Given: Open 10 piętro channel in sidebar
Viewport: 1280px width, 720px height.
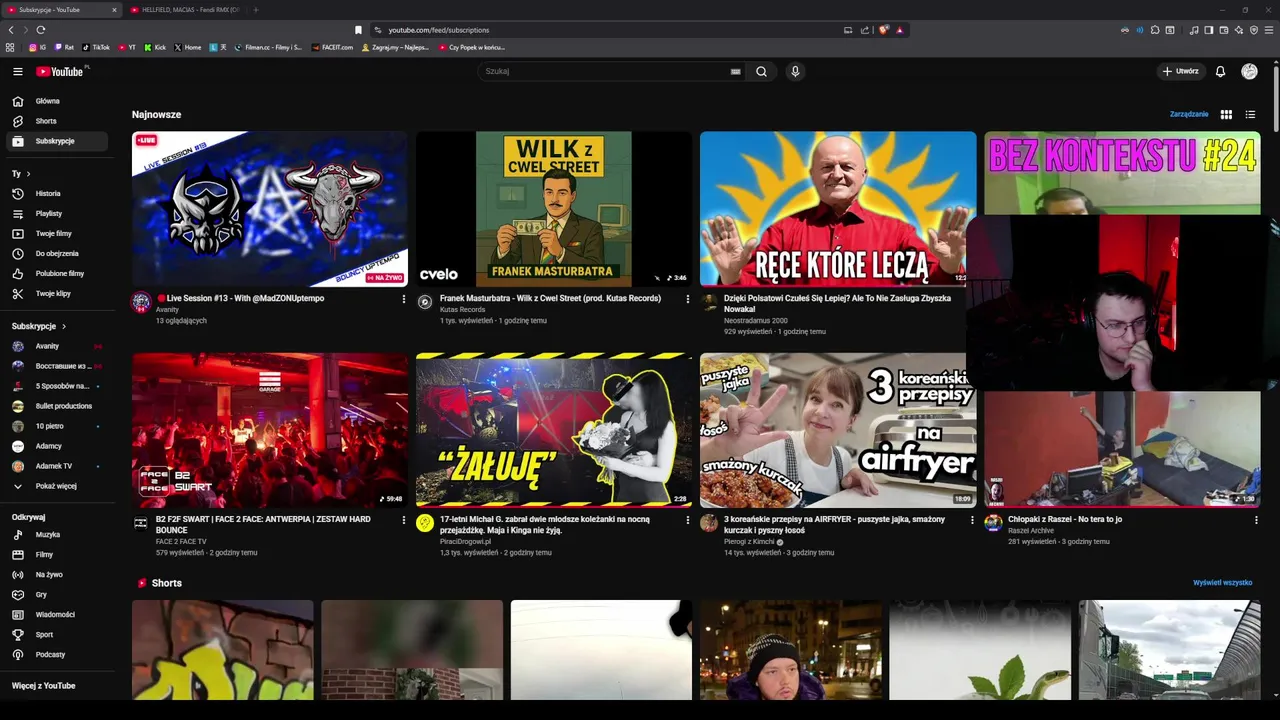Looking at the screenshot, I should 58,426.
